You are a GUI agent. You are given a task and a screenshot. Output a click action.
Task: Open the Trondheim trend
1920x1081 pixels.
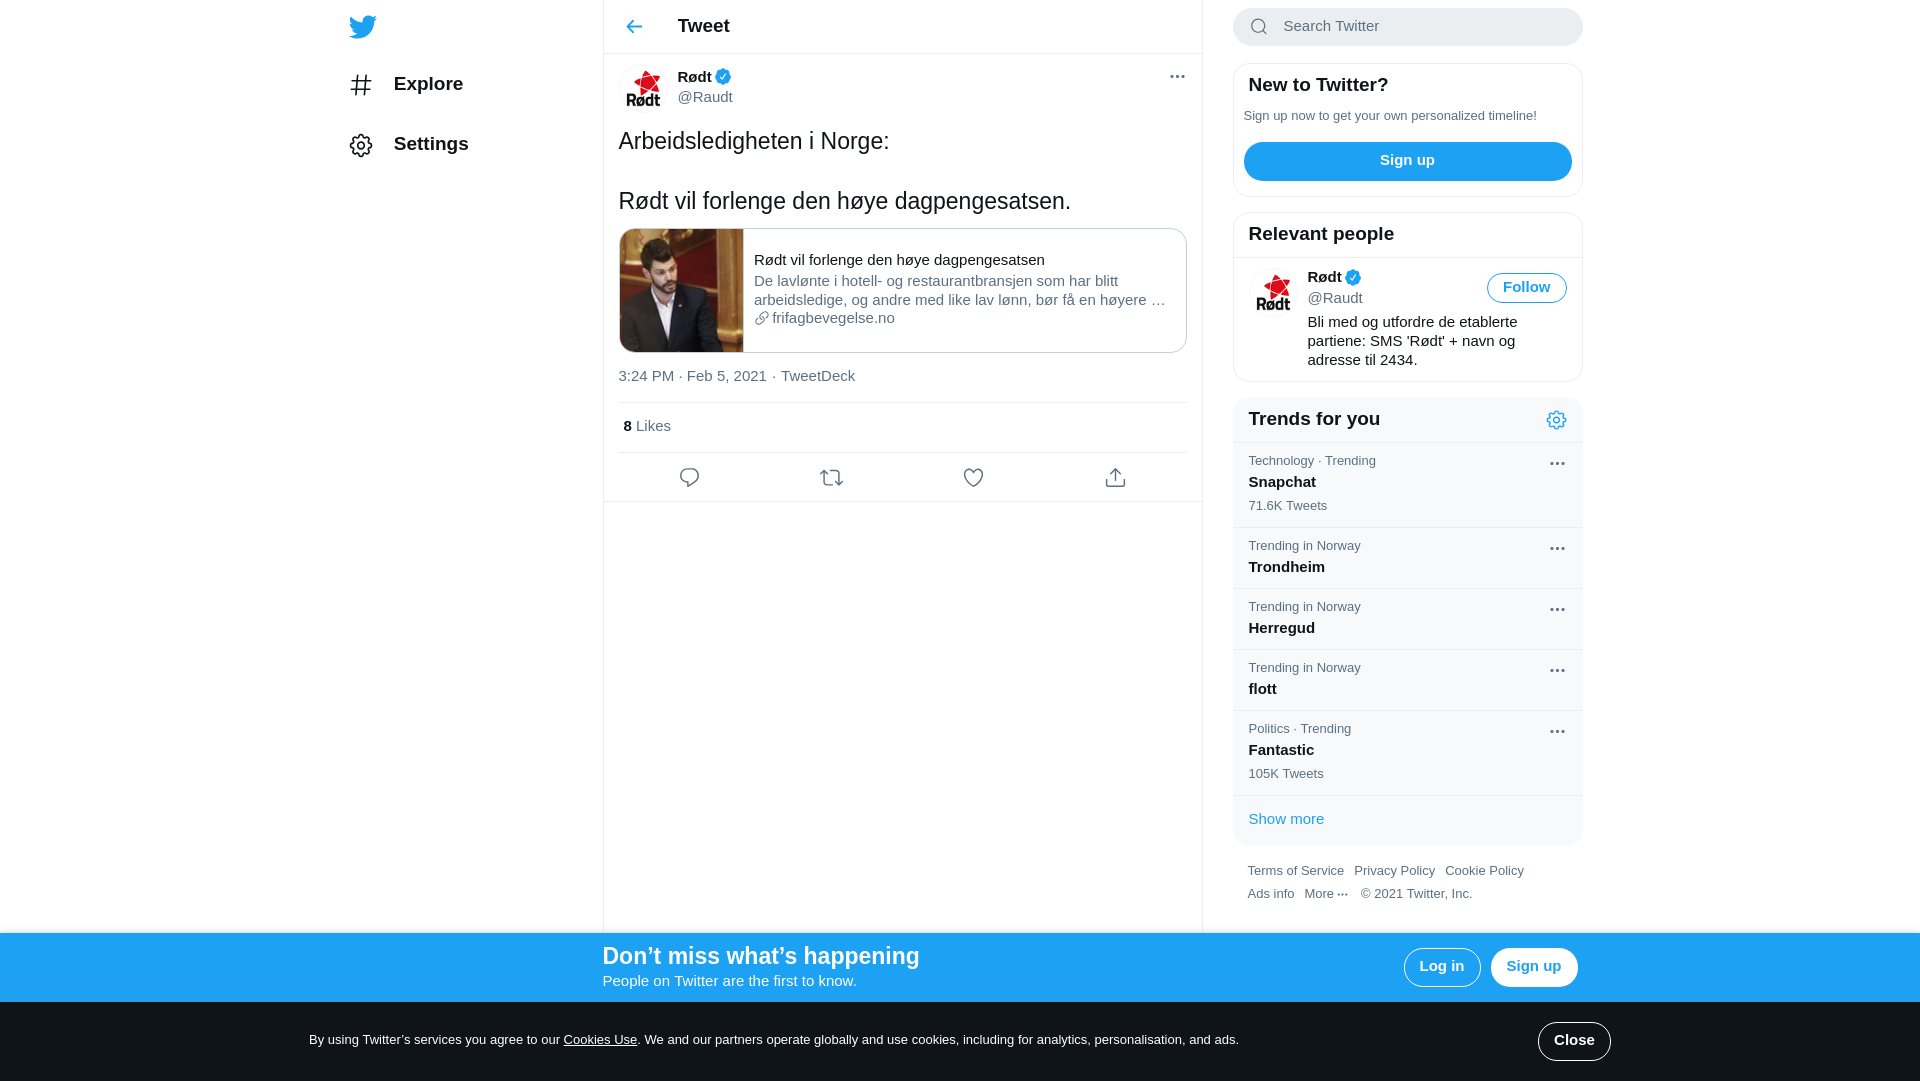tap(1407, 558)
